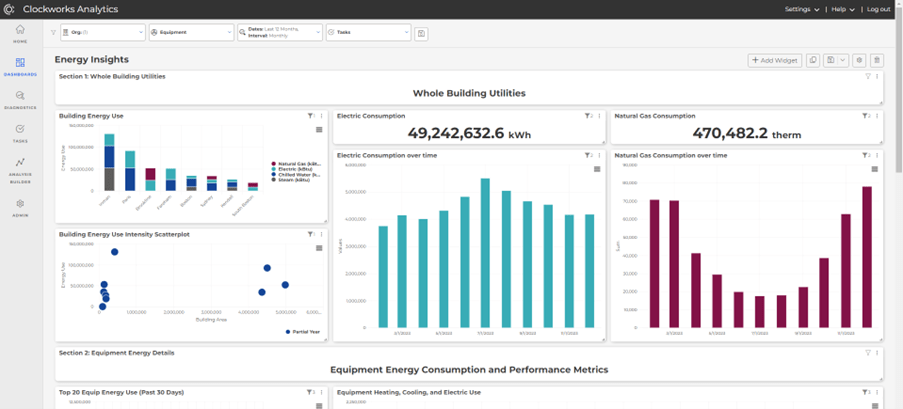The width and height of the screenshot is (903, 409).
Task: Expand the Dates and Interval dropdown
Action: (279, 33)
